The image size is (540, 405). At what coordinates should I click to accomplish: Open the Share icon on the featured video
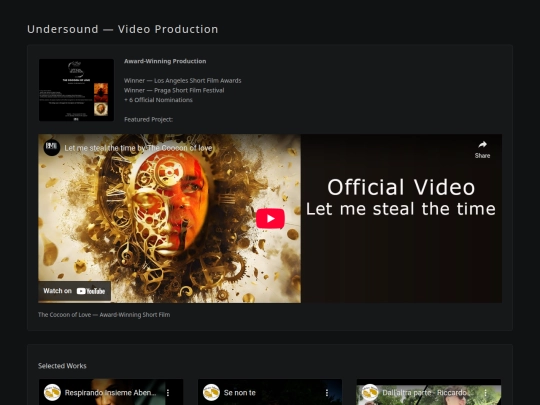pyautogui.click(x=482, y=149)
